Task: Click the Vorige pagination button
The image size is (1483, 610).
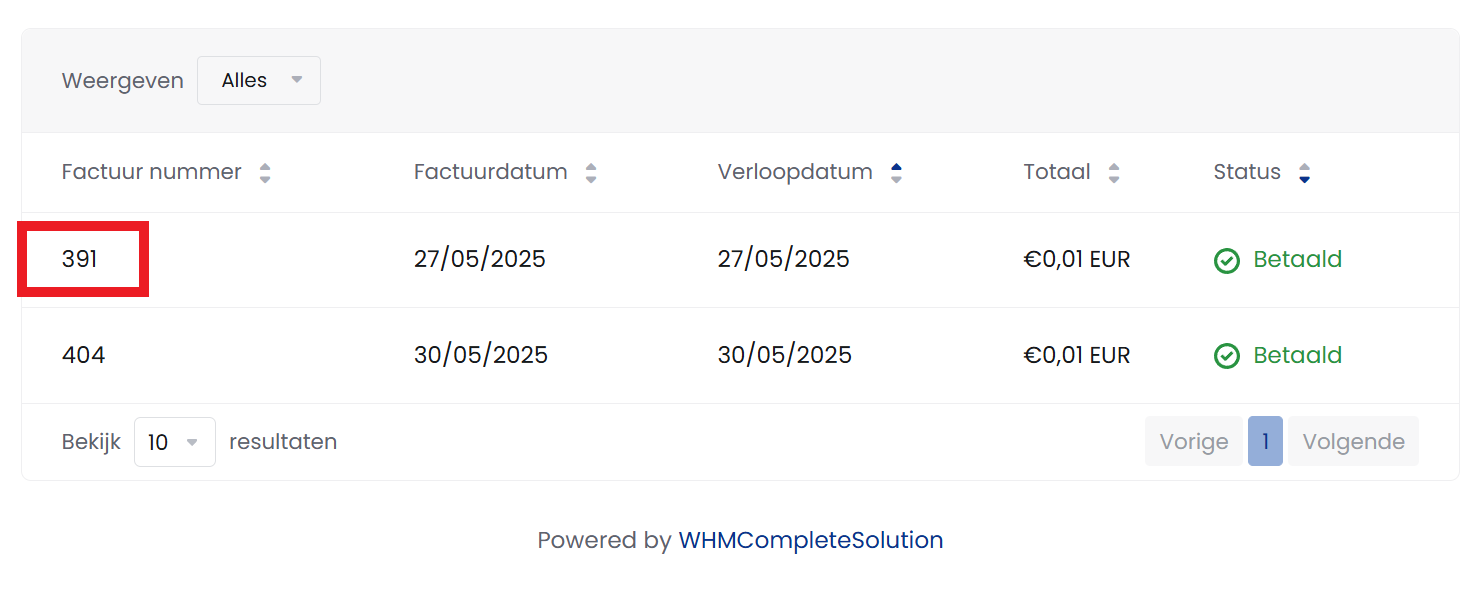Action: [1193, 442]
